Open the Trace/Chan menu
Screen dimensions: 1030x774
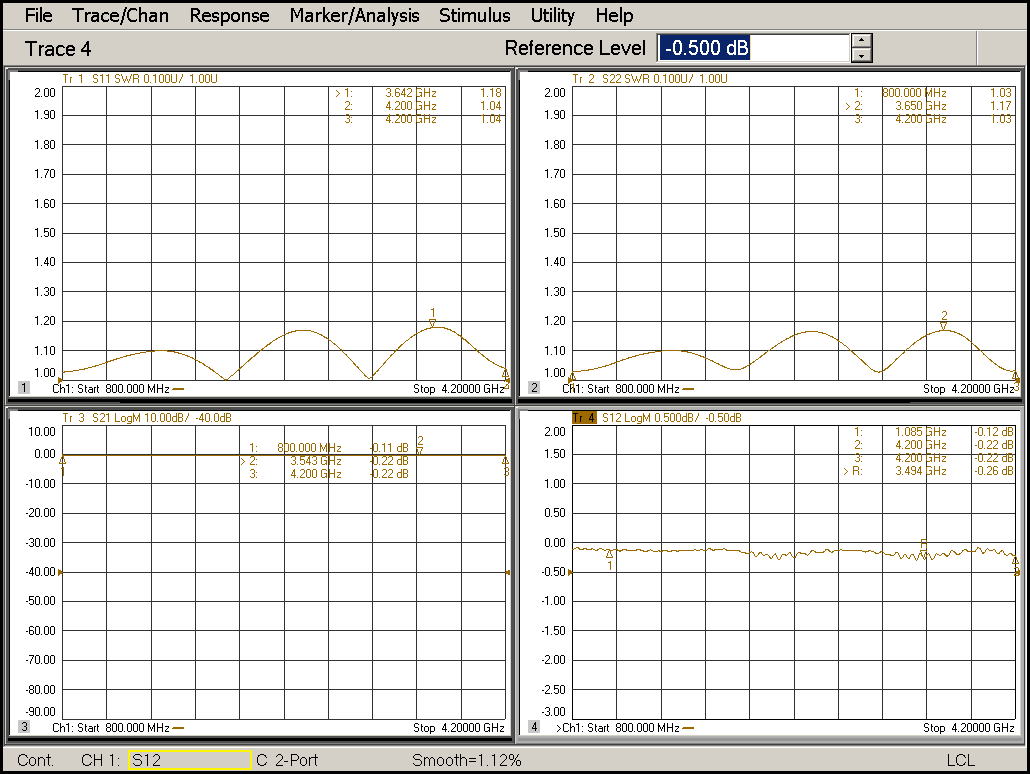point(120,15)
